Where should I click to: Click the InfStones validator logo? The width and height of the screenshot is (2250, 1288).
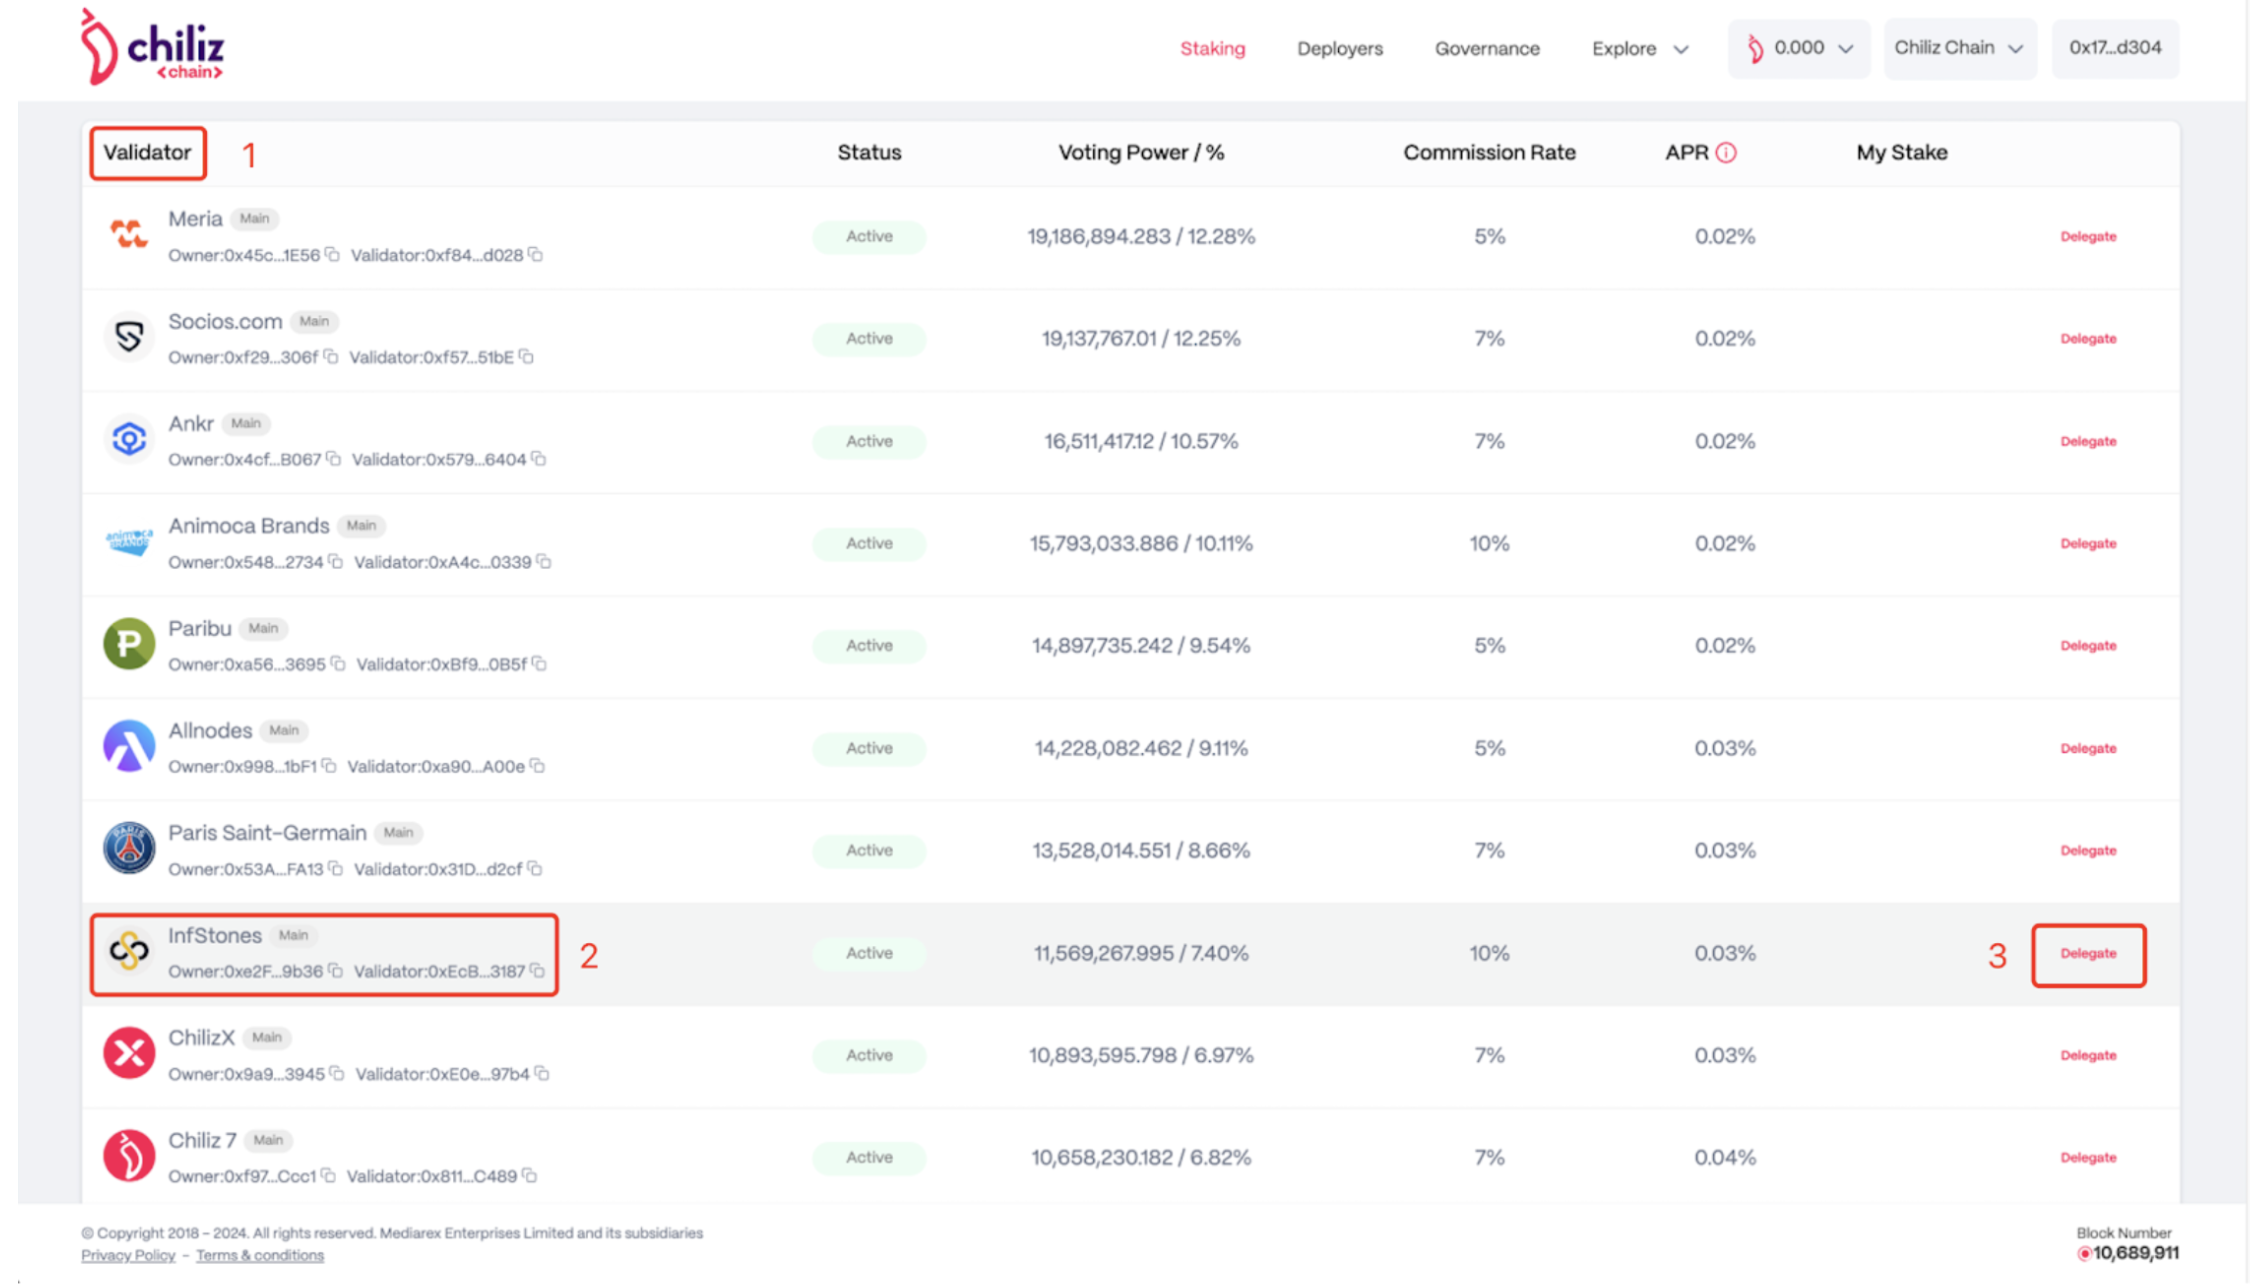coord(129,951)
